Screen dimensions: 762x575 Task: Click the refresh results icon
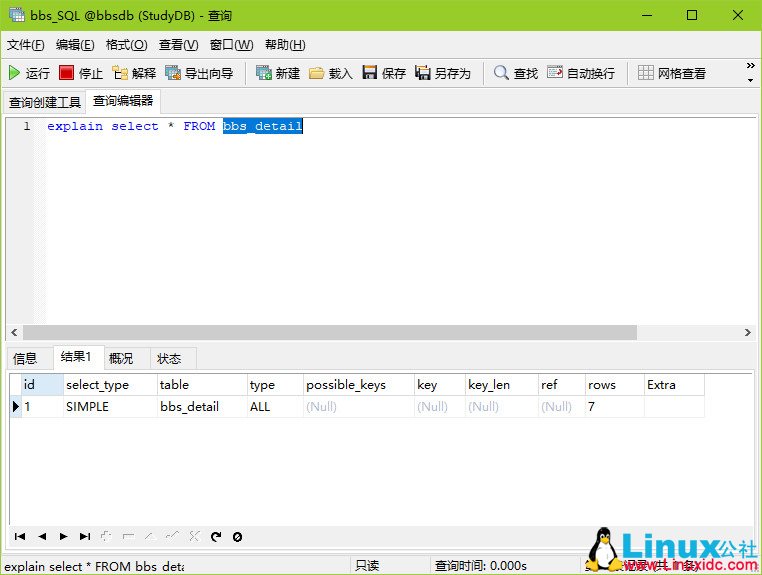216,537
